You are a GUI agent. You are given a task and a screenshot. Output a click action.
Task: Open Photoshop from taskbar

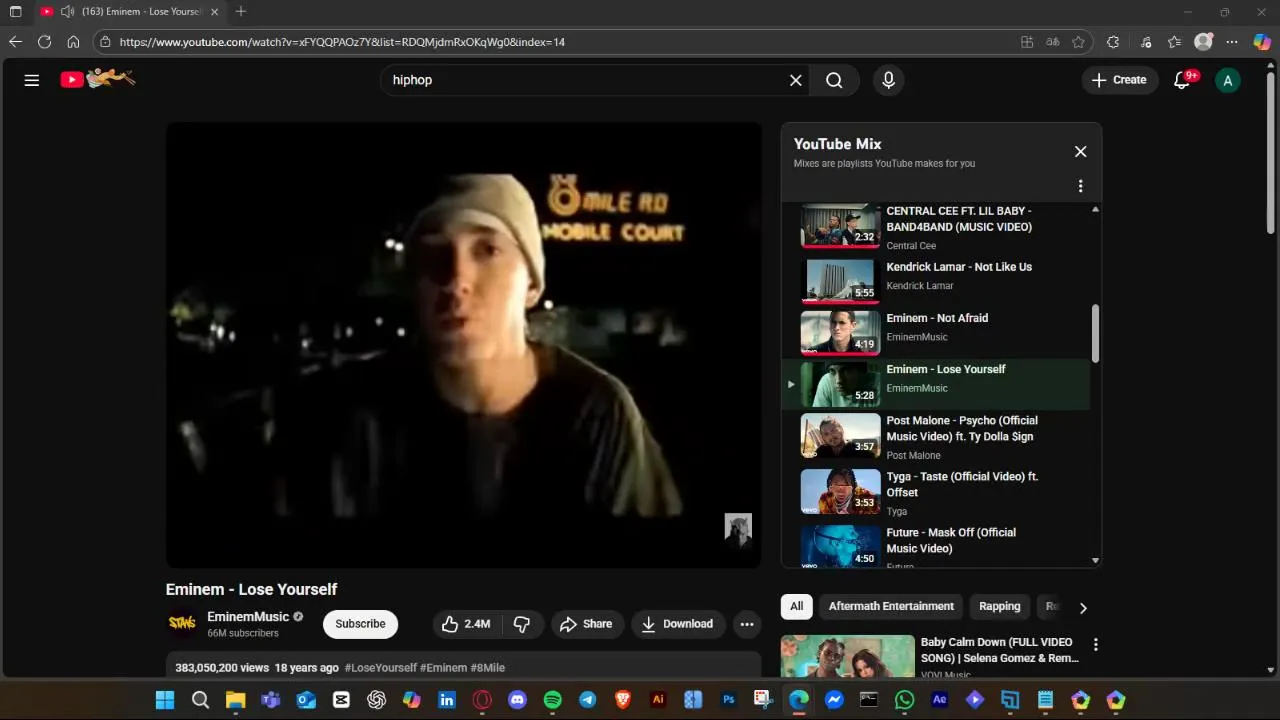728,700
